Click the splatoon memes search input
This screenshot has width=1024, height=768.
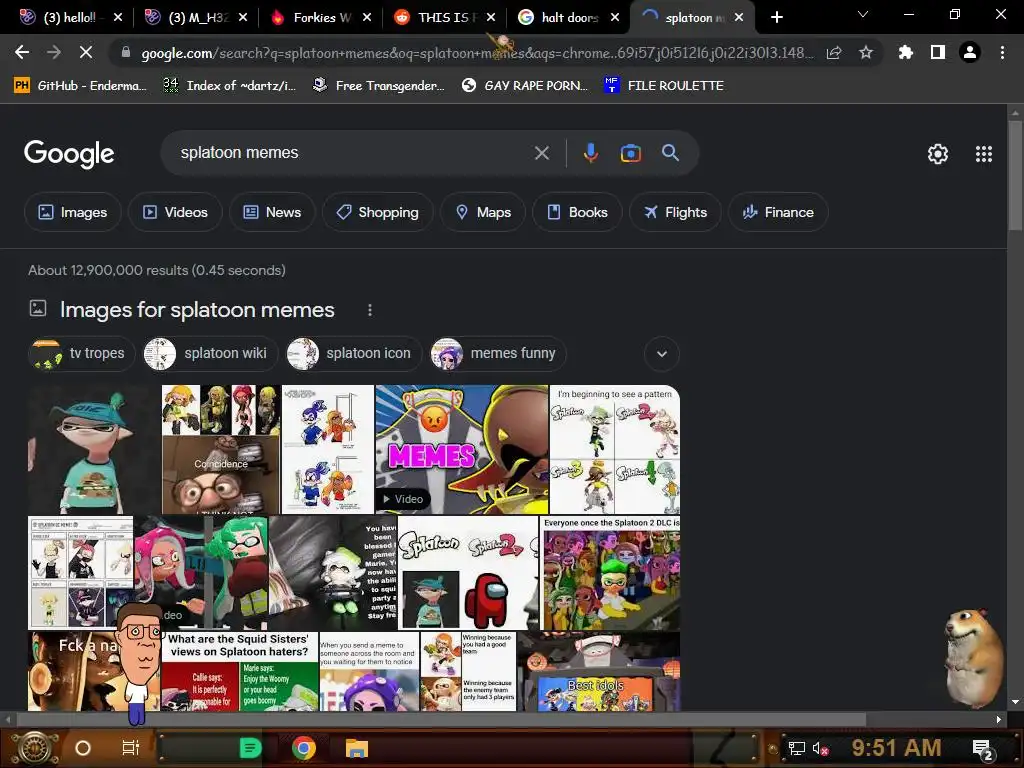point(353,153)
